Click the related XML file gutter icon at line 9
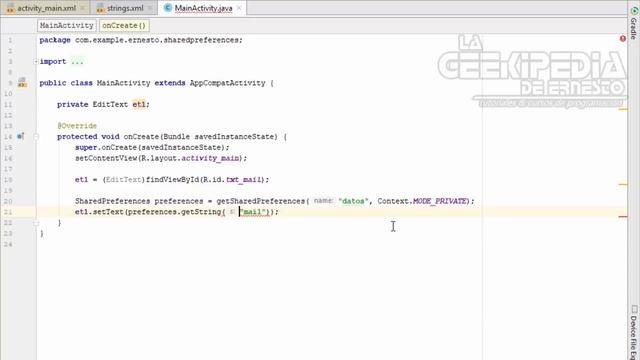640x360 pixels. pos(22,82)
